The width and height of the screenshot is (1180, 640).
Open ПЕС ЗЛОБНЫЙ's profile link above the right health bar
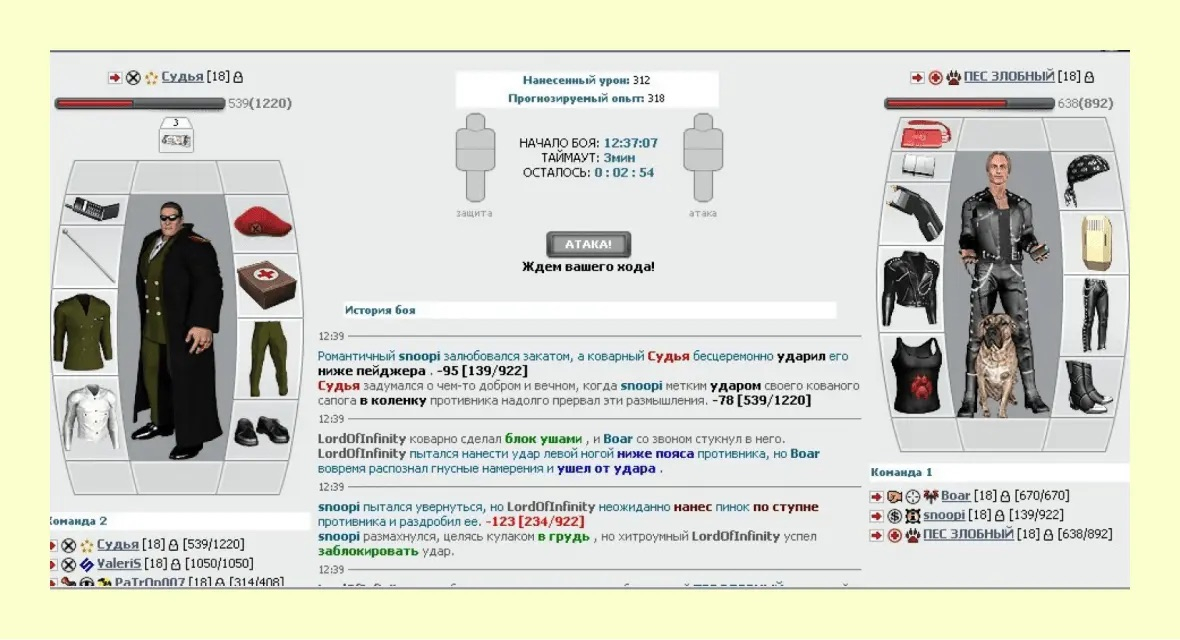click(1008, 77)
